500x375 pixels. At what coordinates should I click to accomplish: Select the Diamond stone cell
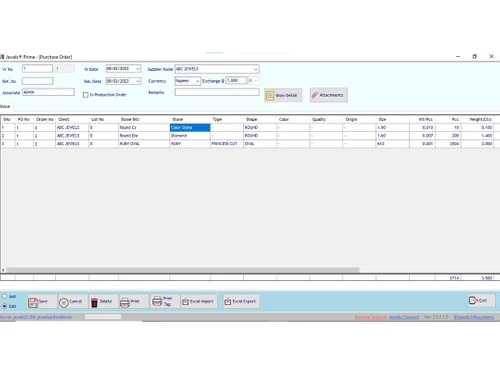coord(190,136)
